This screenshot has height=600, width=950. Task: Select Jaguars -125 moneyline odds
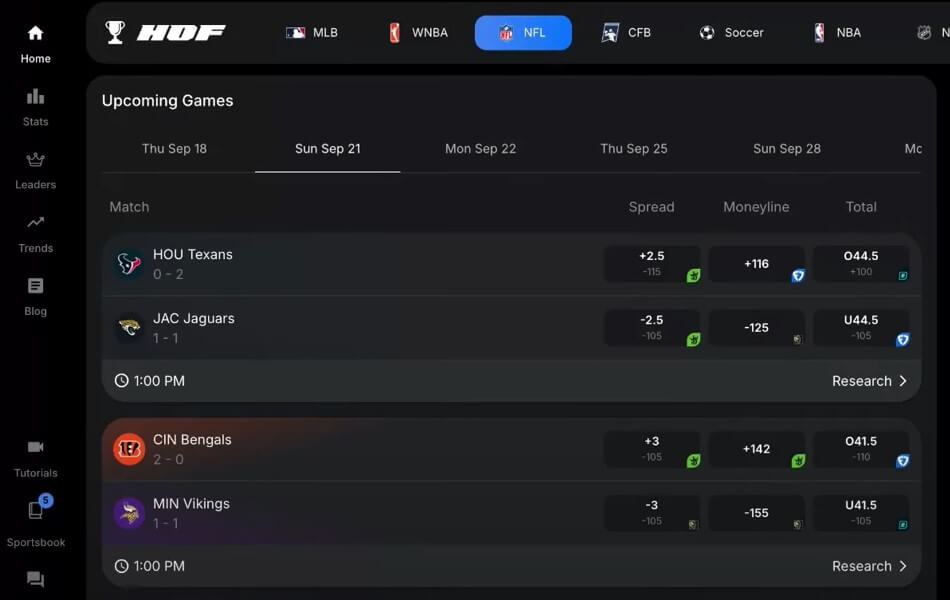tap(756, 328)
